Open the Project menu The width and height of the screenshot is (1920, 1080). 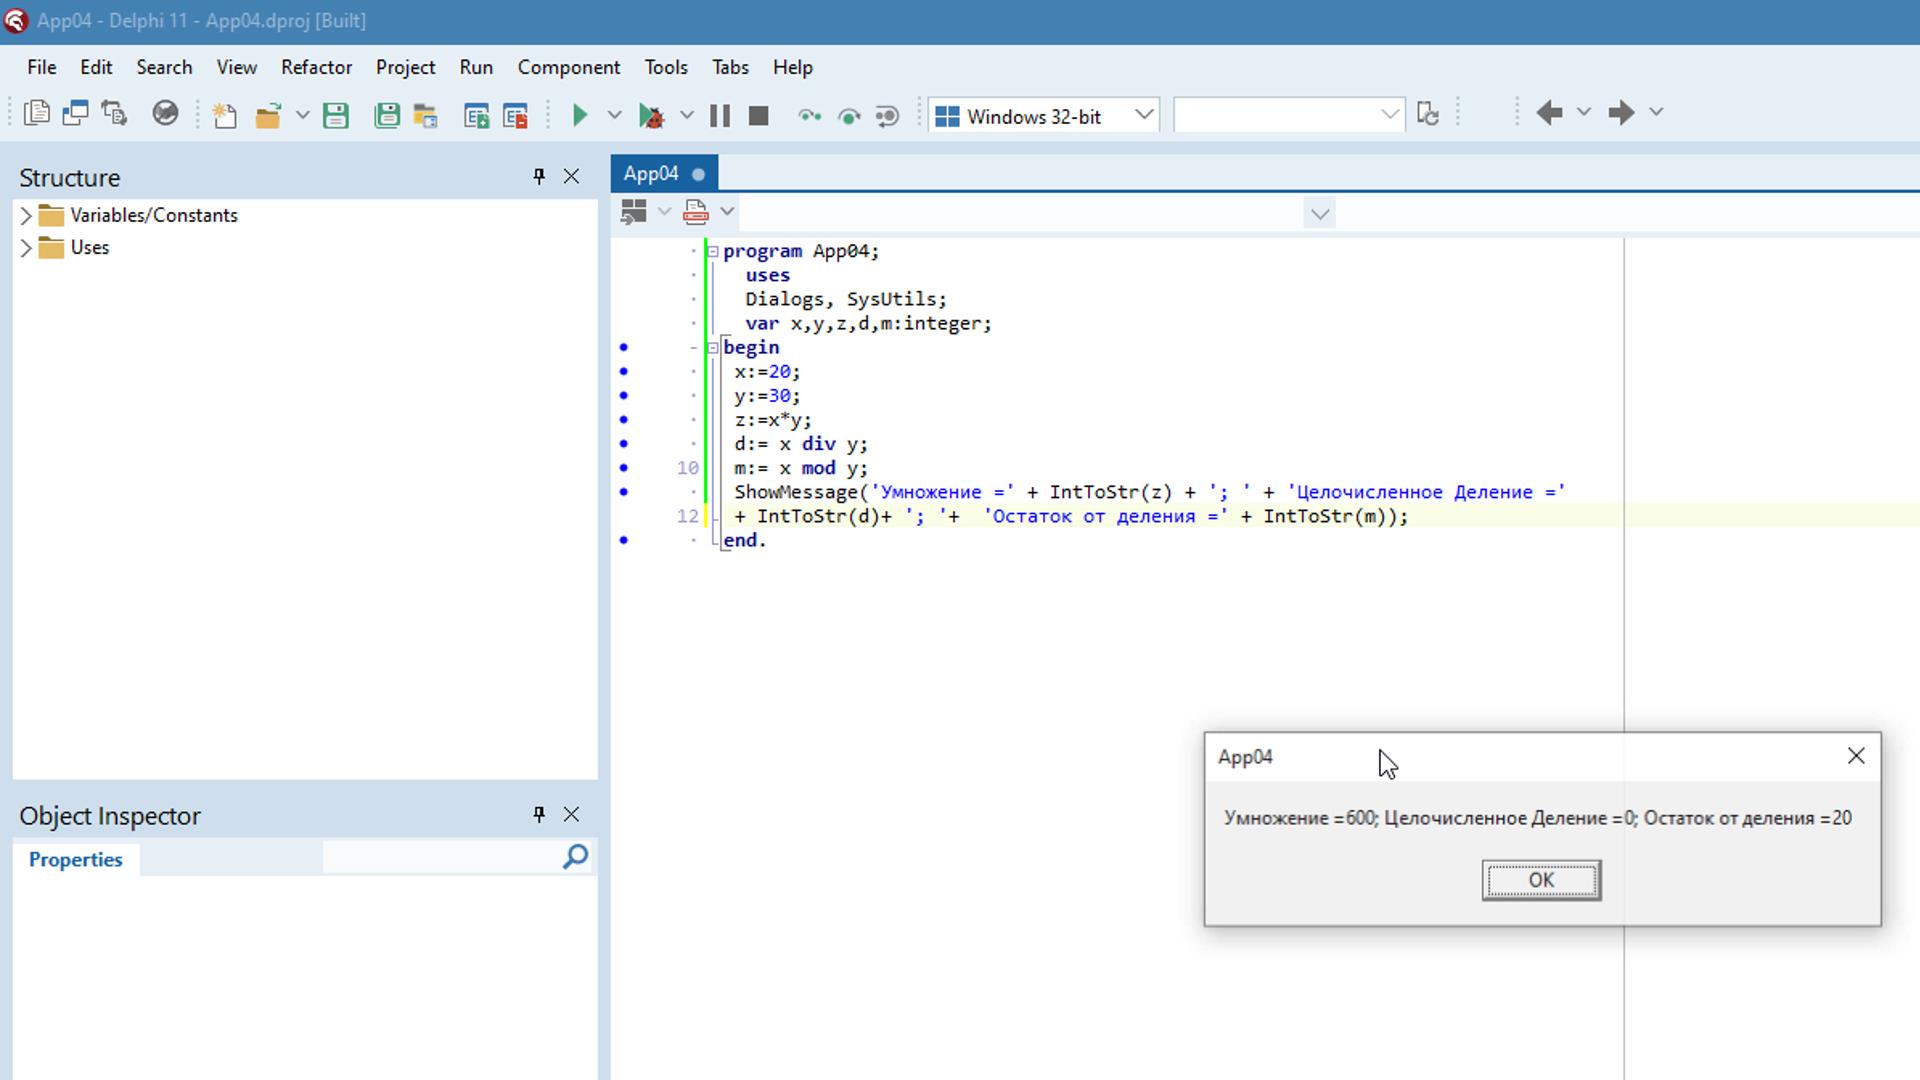405,67
